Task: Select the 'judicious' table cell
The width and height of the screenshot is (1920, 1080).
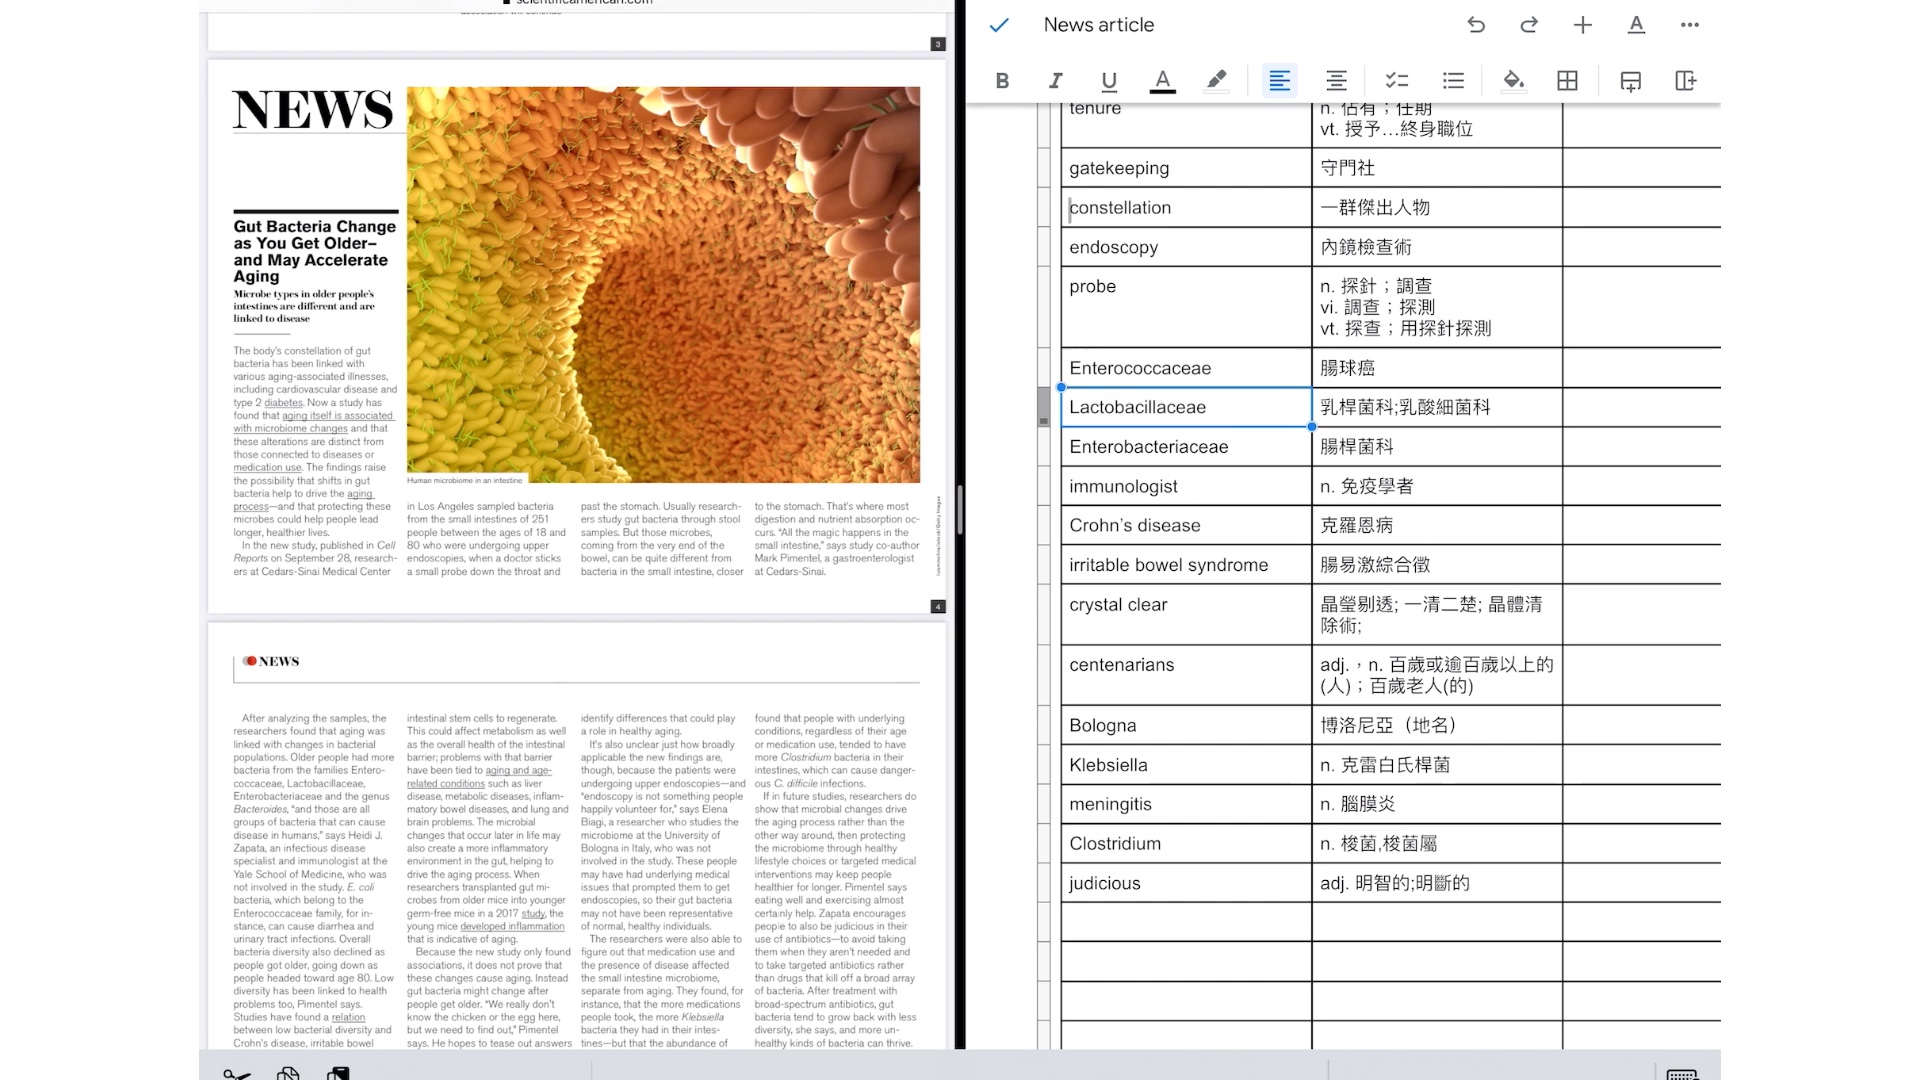Action: coord(1186,883)
